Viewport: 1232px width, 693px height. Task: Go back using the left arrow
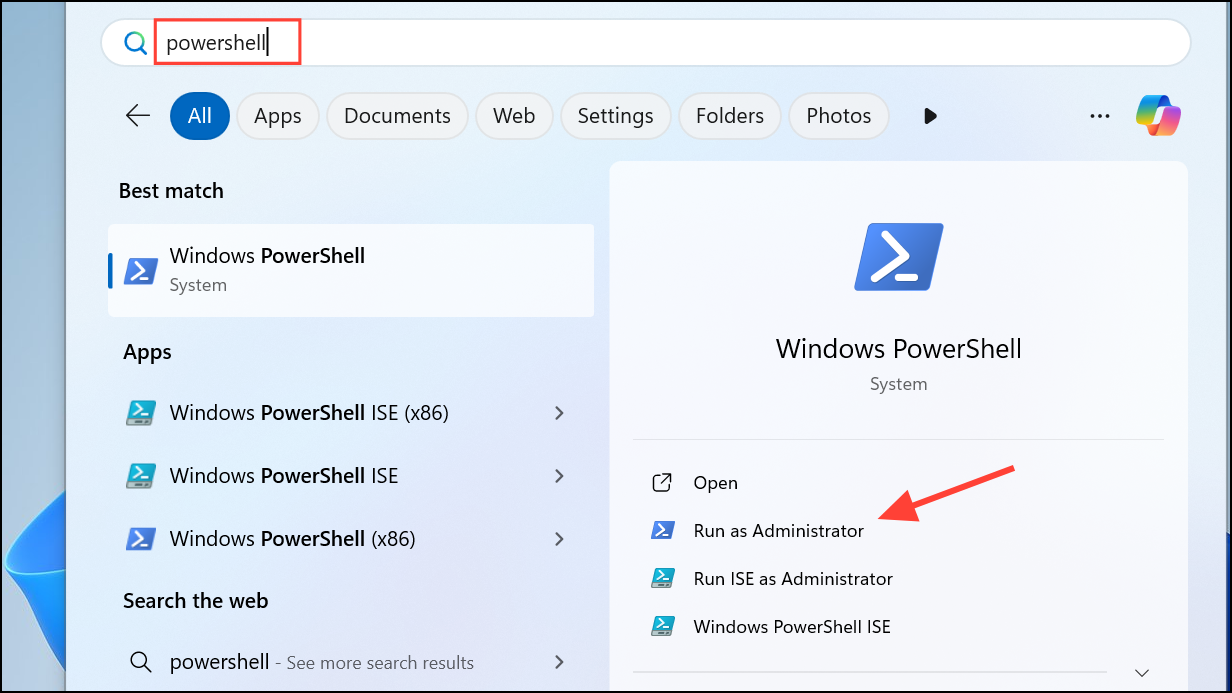tap(138, 116)
